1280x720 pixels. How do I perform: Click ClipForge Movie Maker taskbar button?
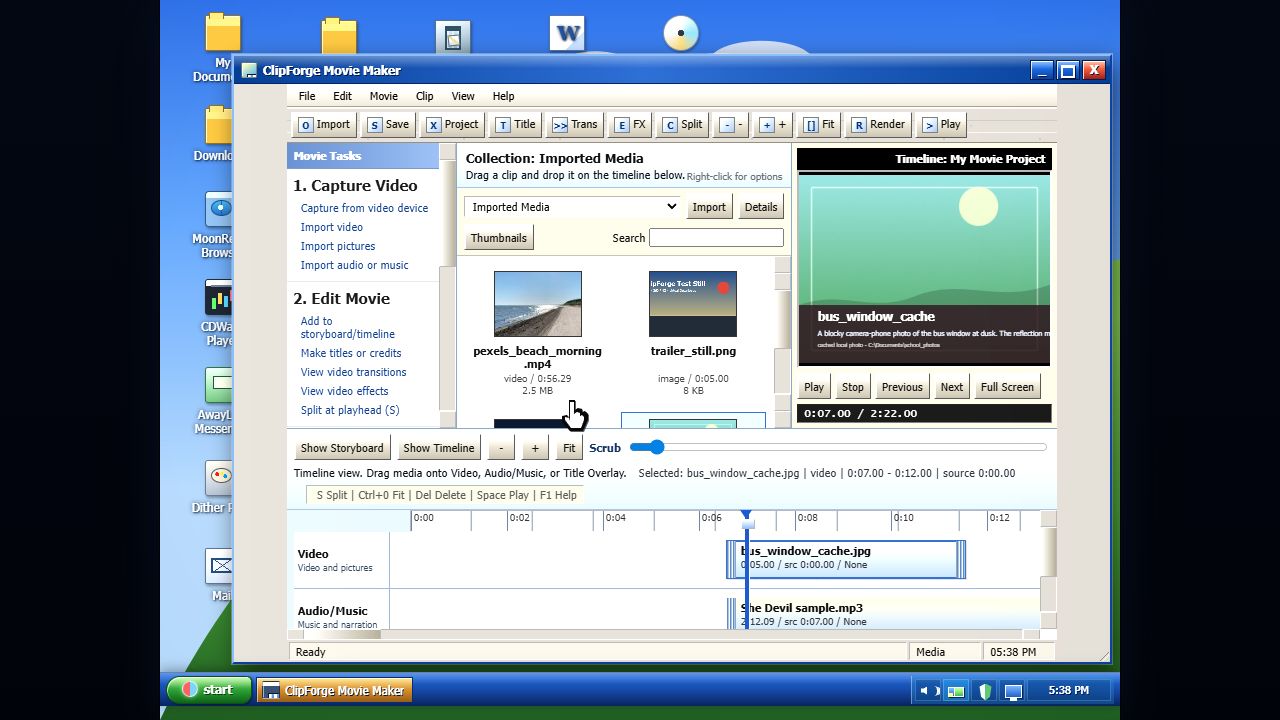334,690
